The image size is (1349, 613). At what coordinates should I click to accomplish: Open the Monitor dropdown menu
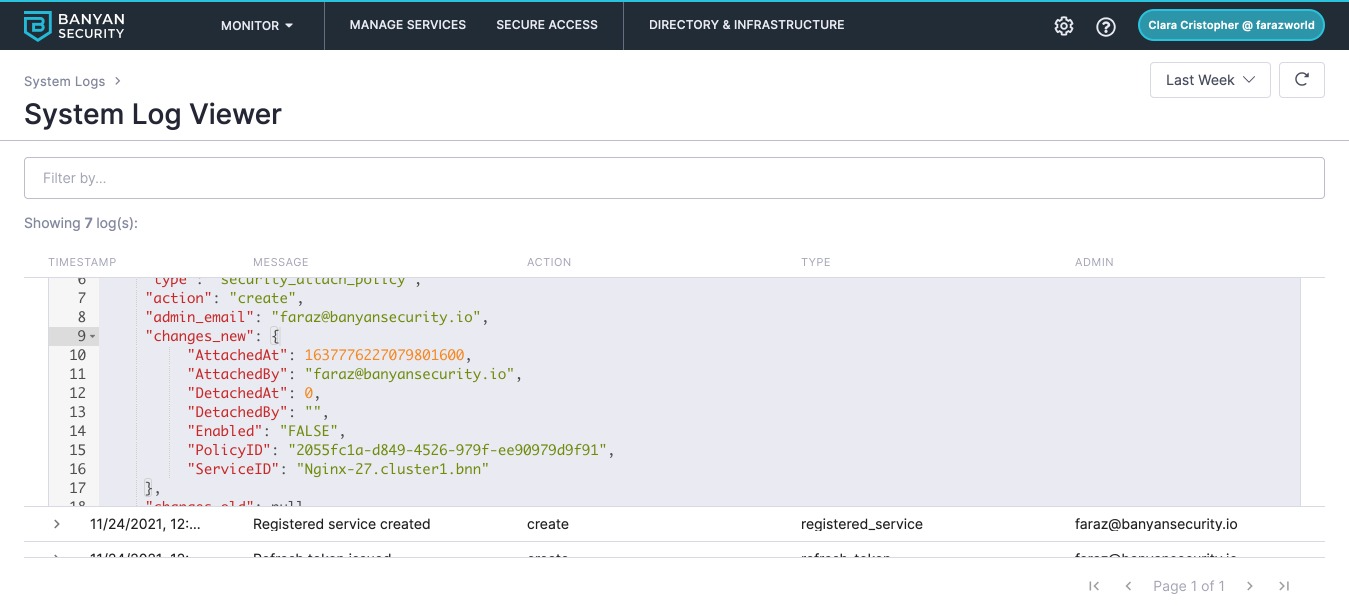click(257, 25)
